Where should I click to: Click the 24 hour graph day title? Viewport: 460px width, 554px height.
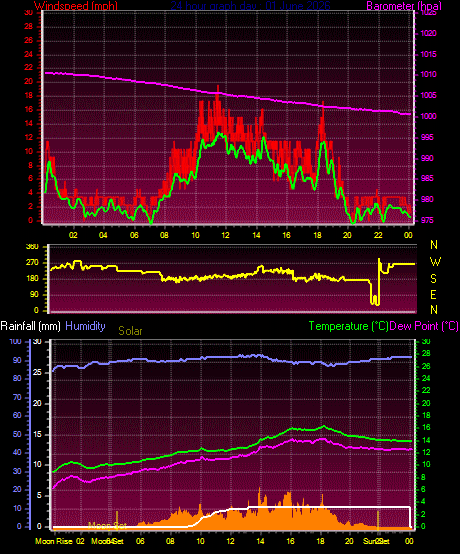pyautogui.click(x=250, y=6)
